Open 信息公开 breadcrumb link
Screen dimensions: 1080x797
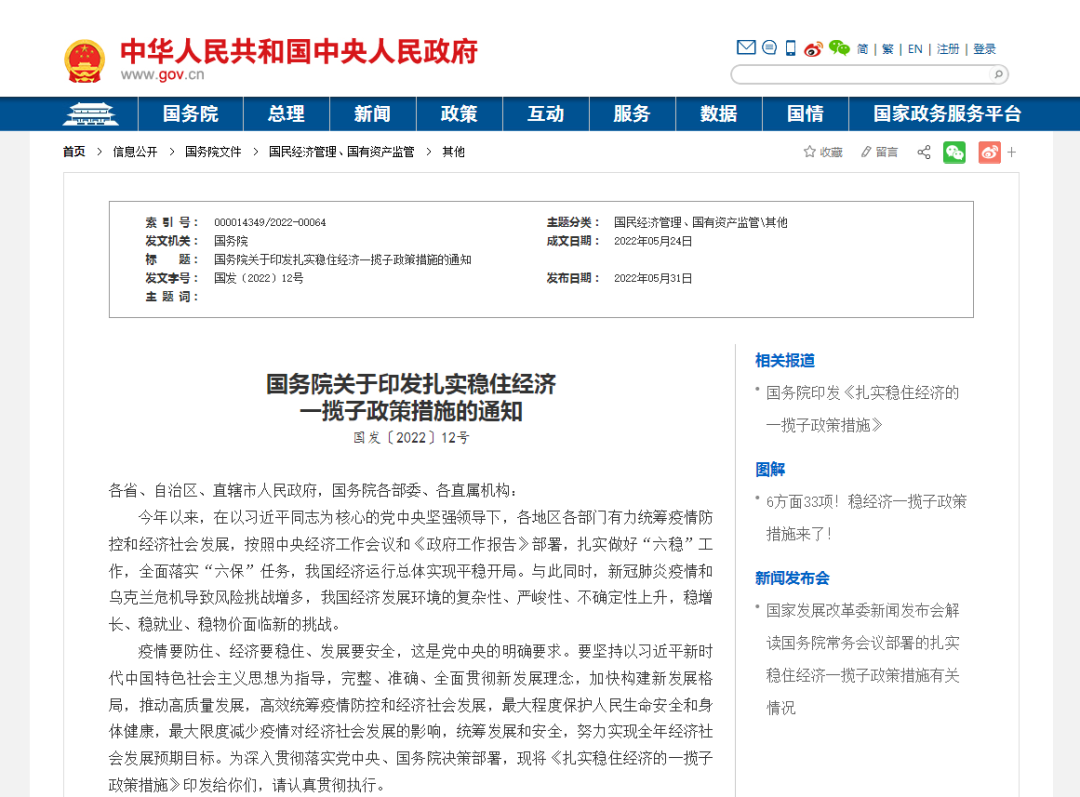pos(135,152)
